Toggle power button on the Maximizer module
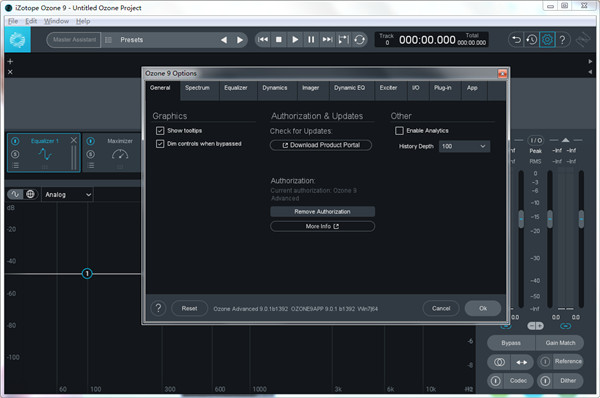Screen dimensions: 600x398 click(x=91, y=141)
